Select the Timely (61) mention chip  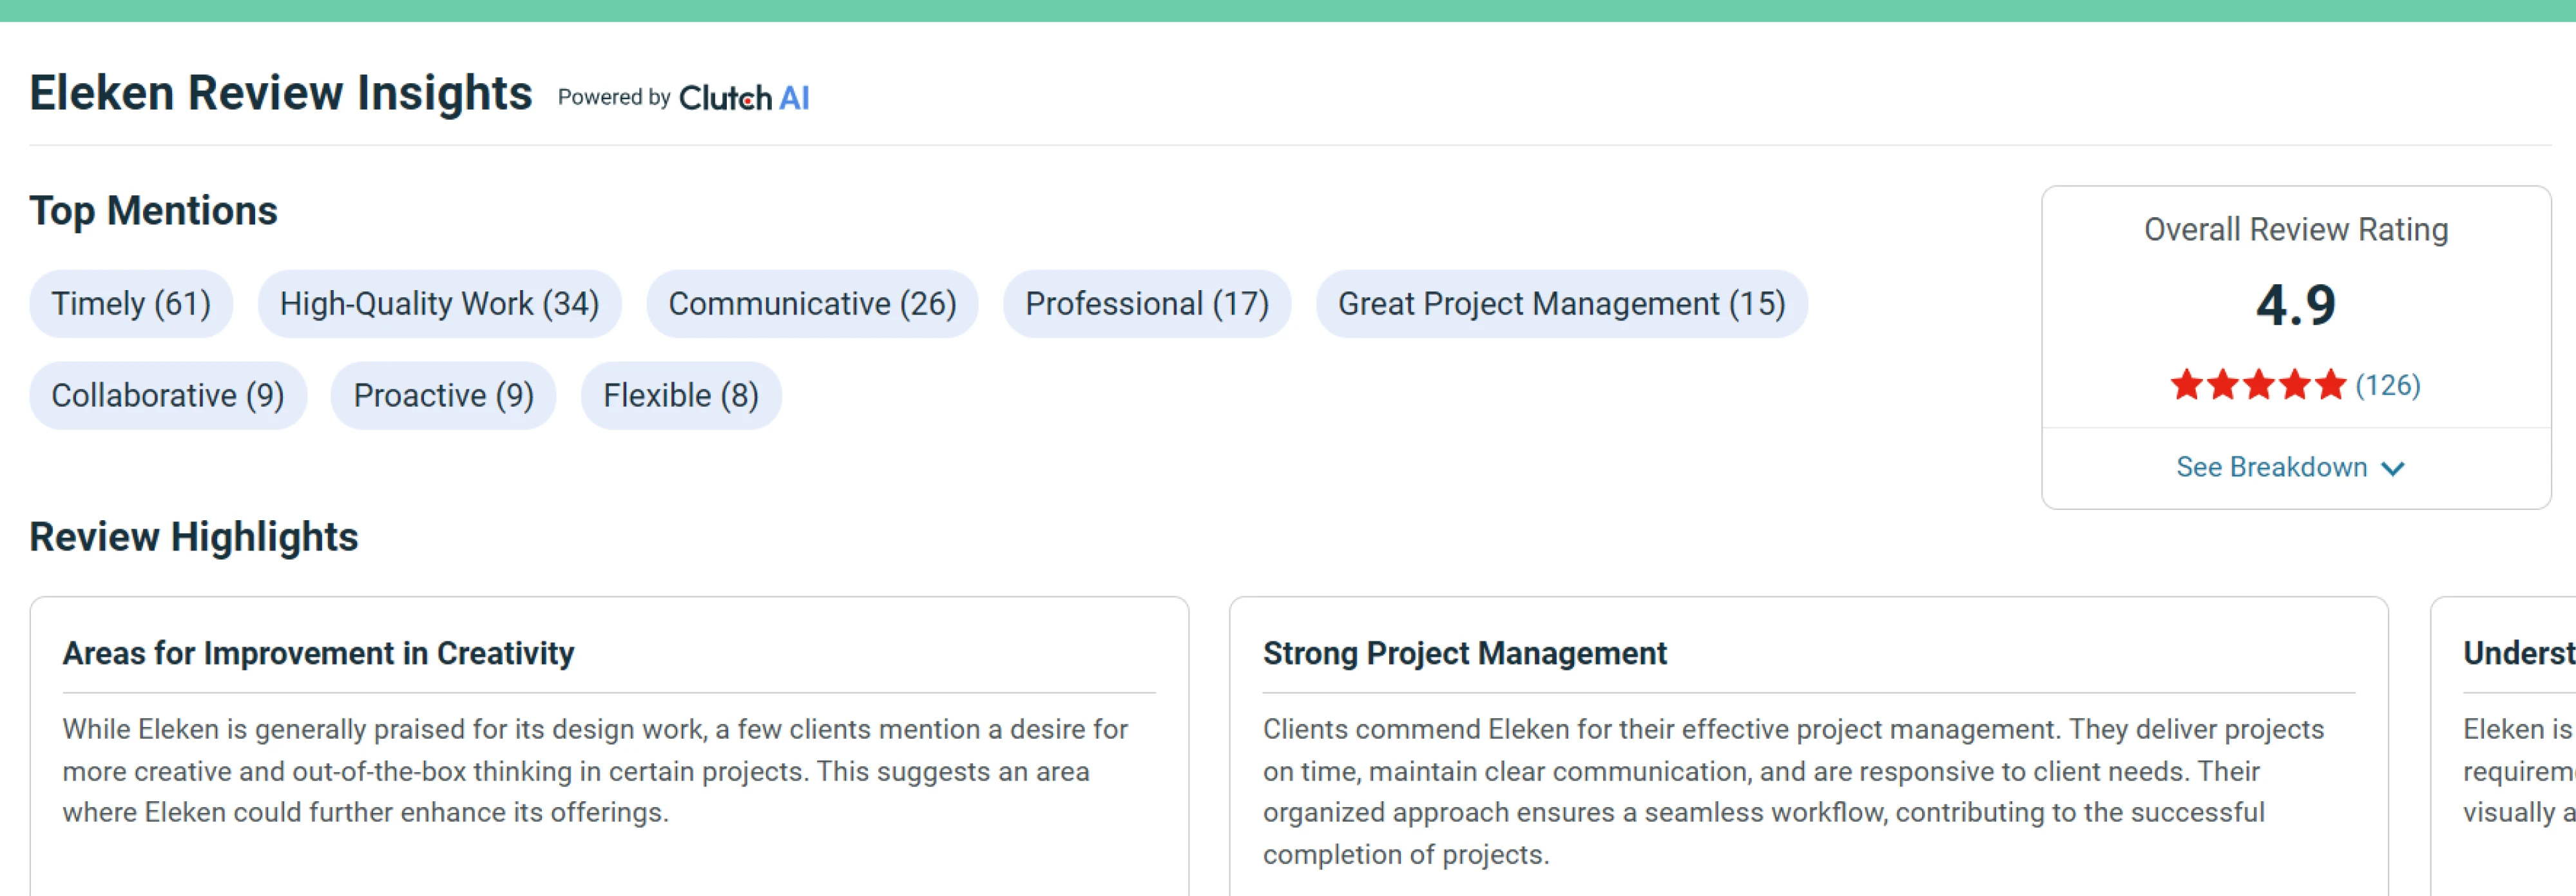(x=131, y=304)
